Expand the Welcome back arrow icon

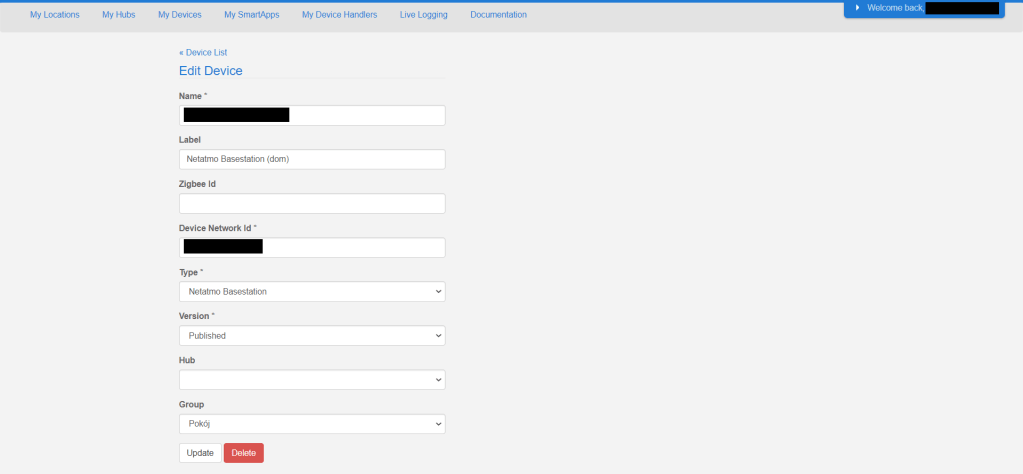click(857, 8)
